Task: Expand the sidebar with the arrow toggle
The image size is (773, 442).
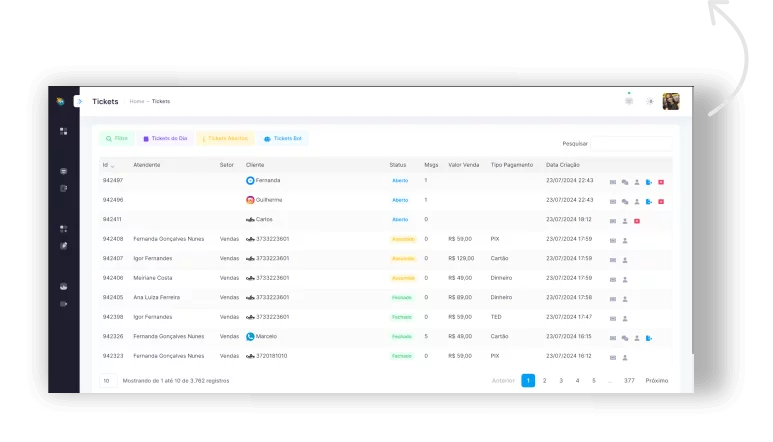Action: point(79,101)
